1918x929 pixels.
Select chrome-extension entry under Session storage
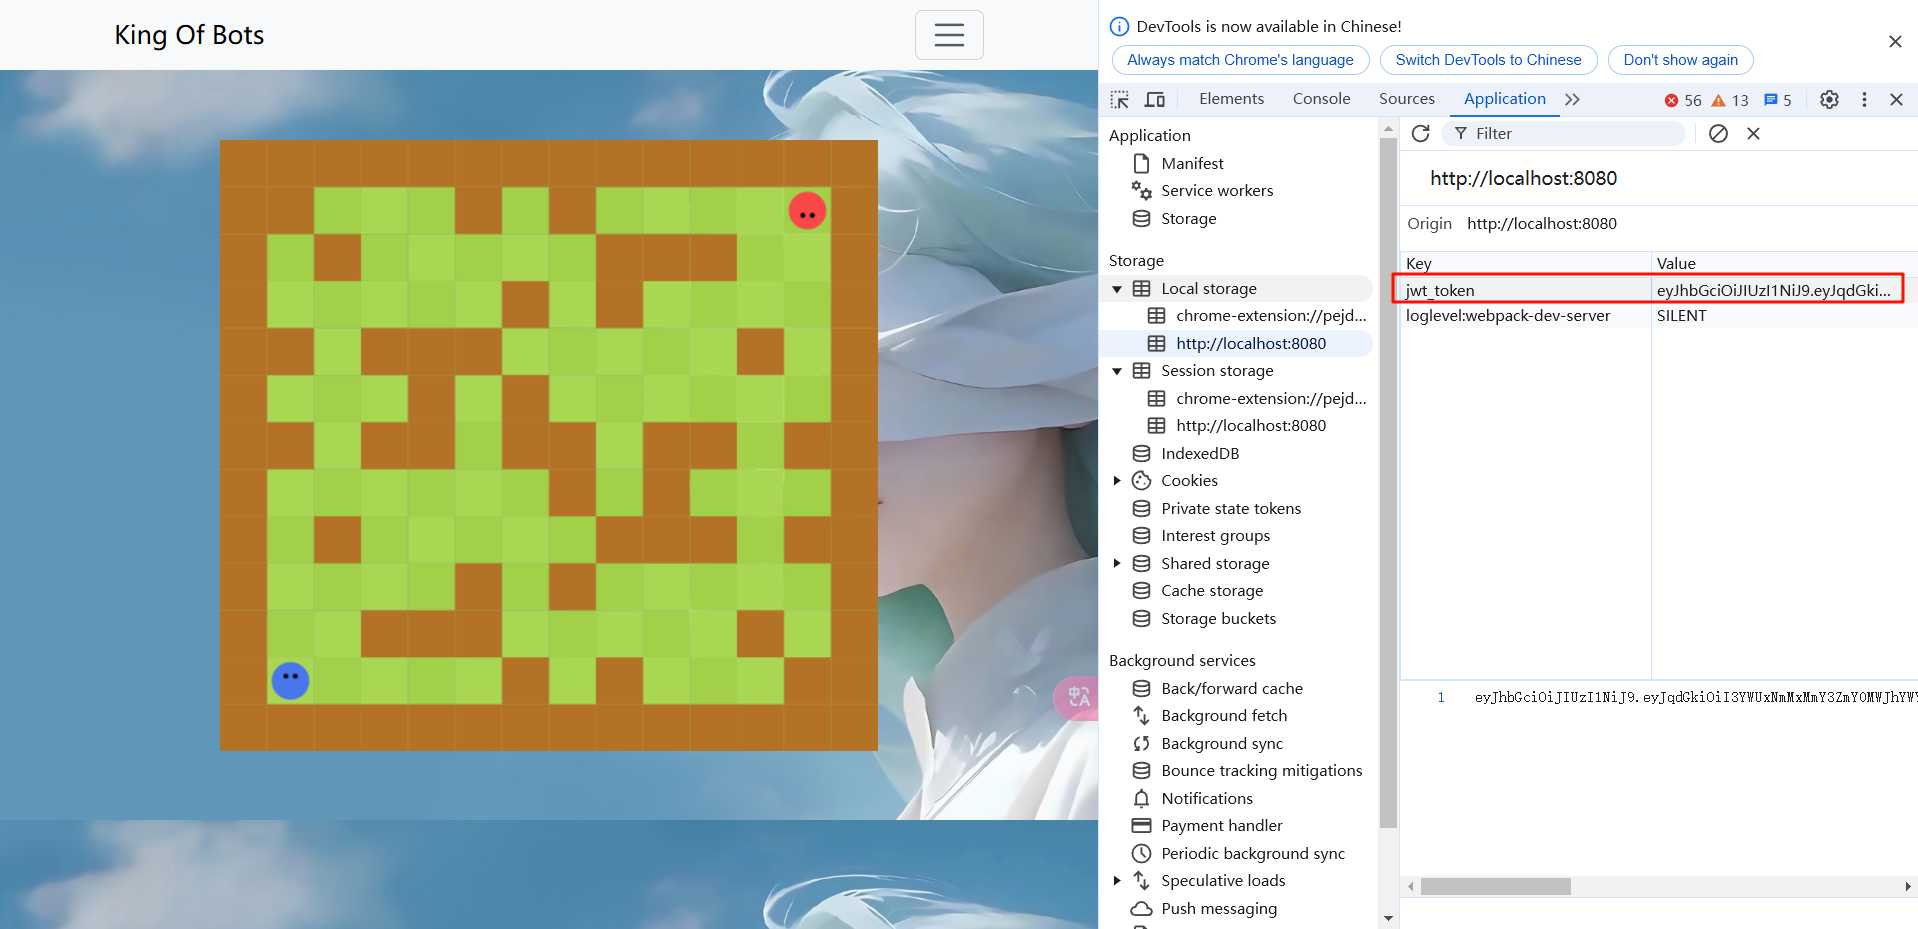(1271, 398)
